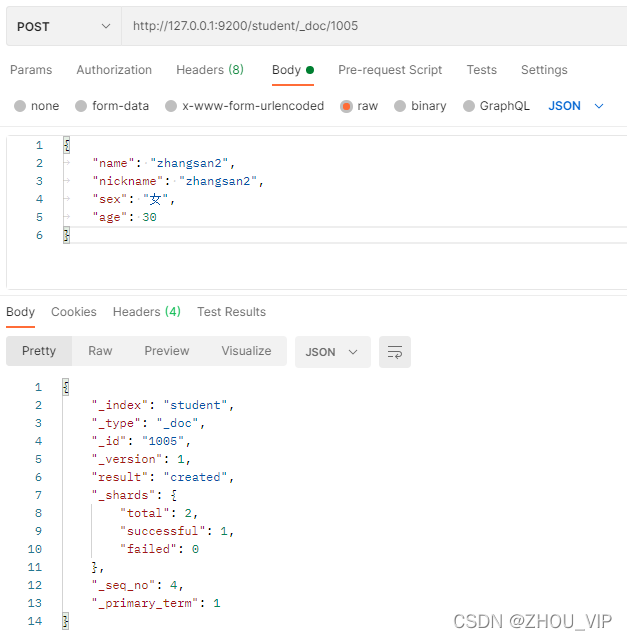Click the "_index" line in response
The image size is (627, 640).
[x=163, y=405]
